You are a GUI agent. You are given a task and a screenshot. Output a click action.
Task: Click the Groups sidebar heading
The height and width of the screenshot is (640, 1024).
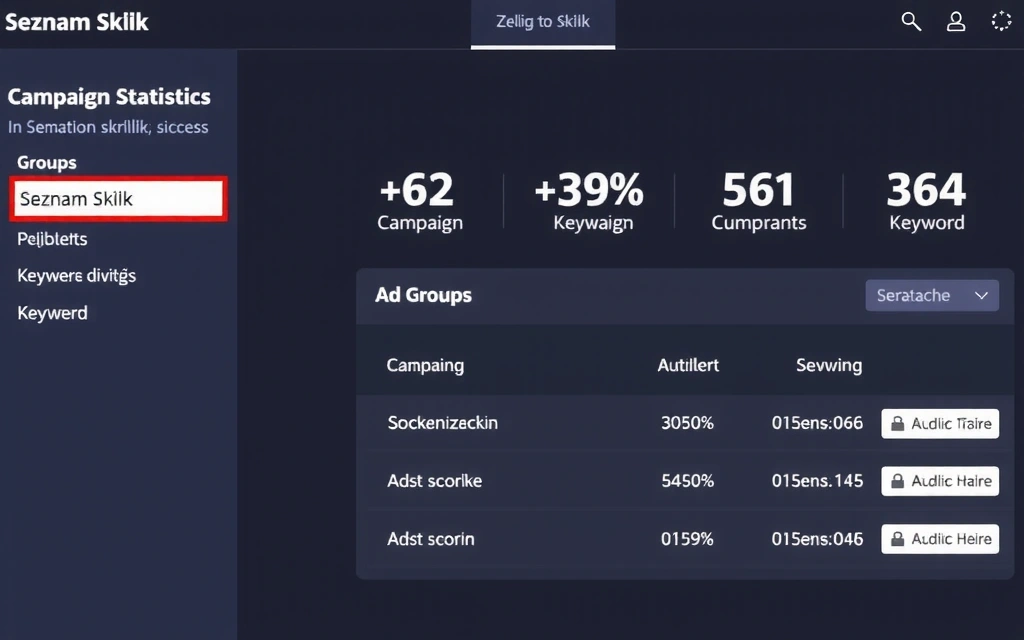click(47, 162)
